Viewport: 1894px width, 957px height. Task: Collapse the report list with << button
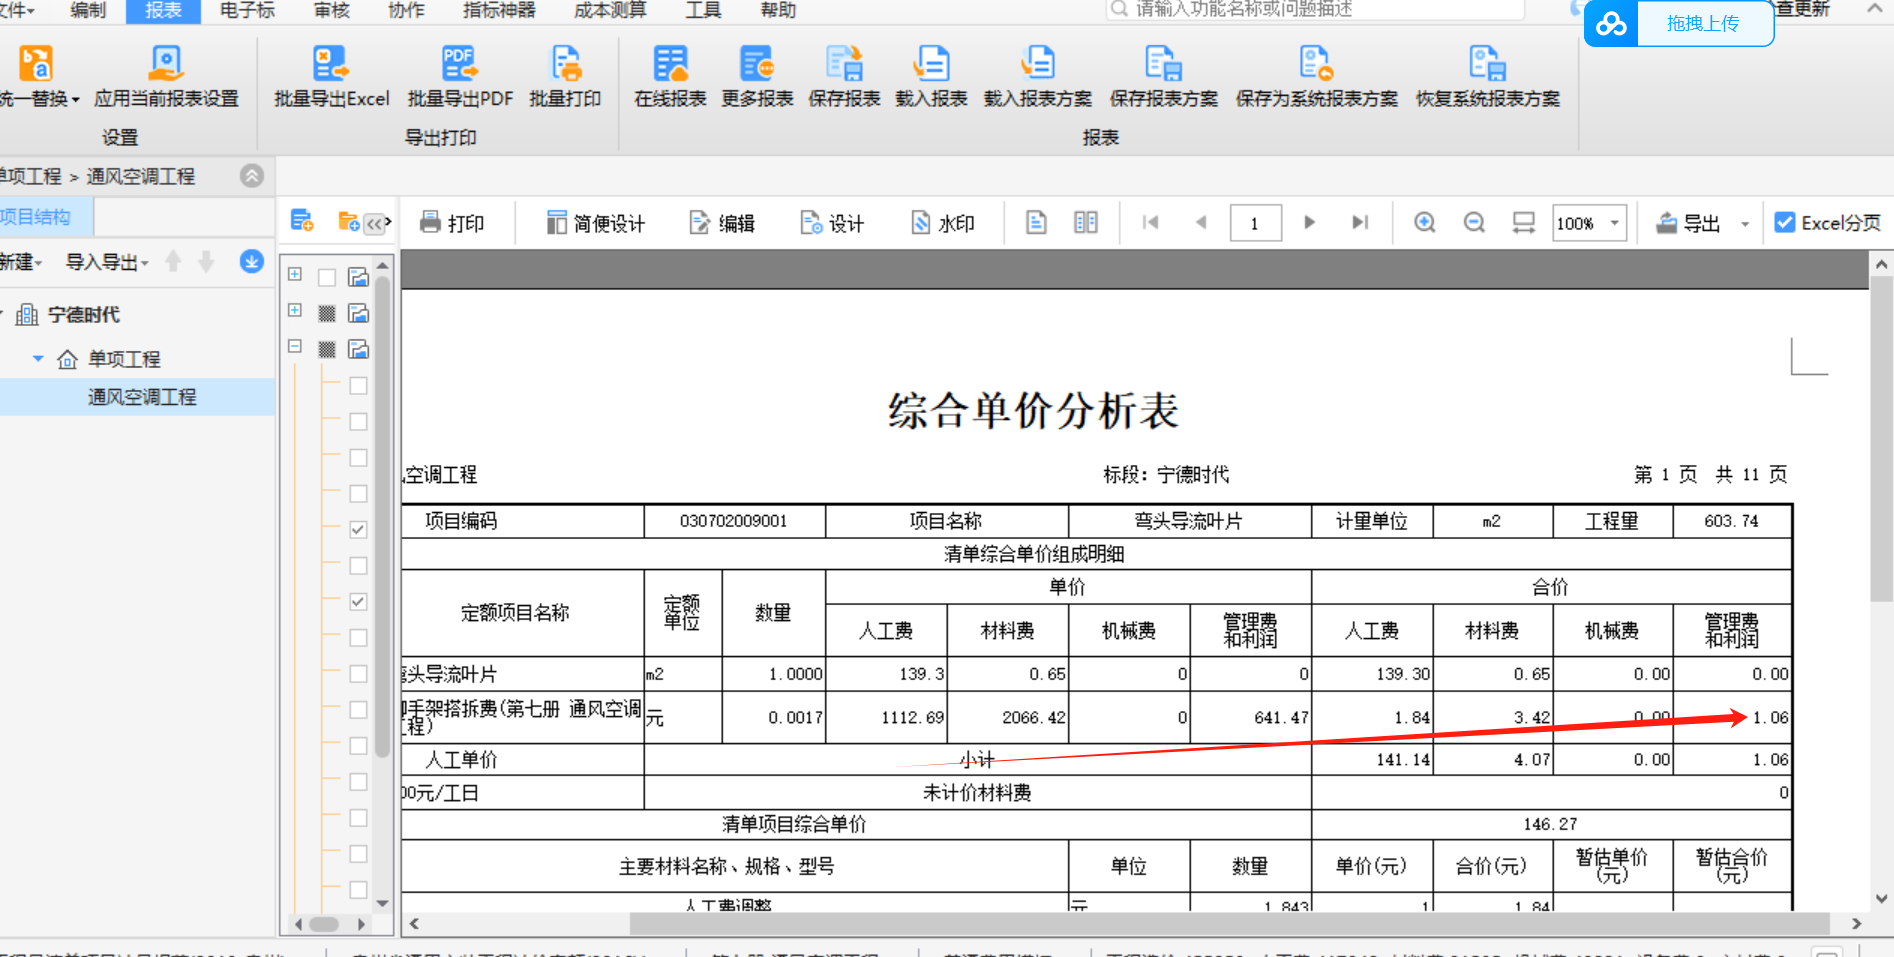coord(376,223)
